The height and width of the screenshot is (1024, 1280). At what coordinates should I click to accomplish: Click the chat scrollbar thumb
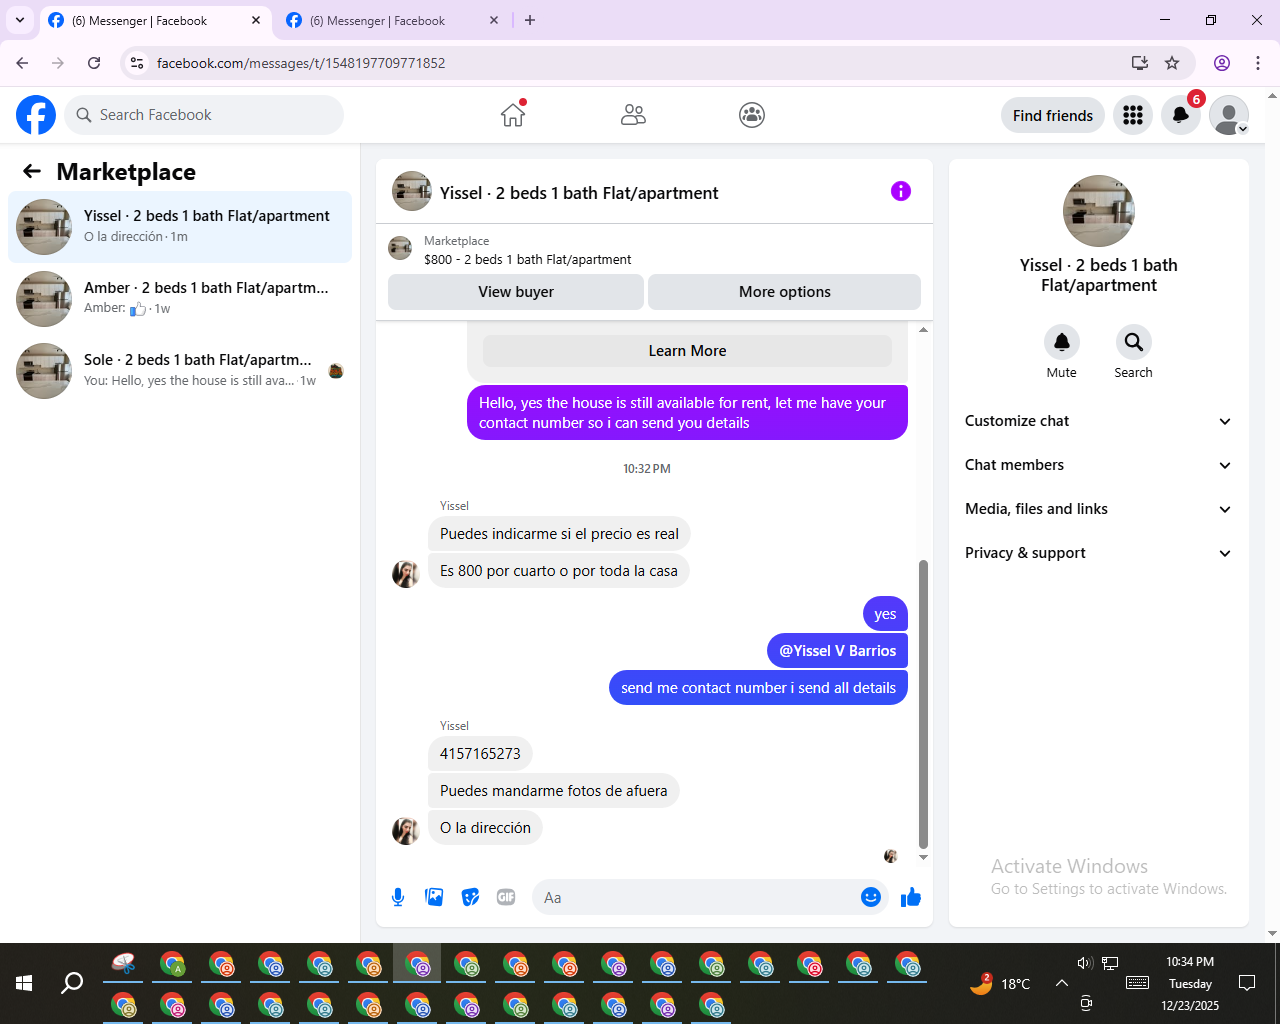923,704
